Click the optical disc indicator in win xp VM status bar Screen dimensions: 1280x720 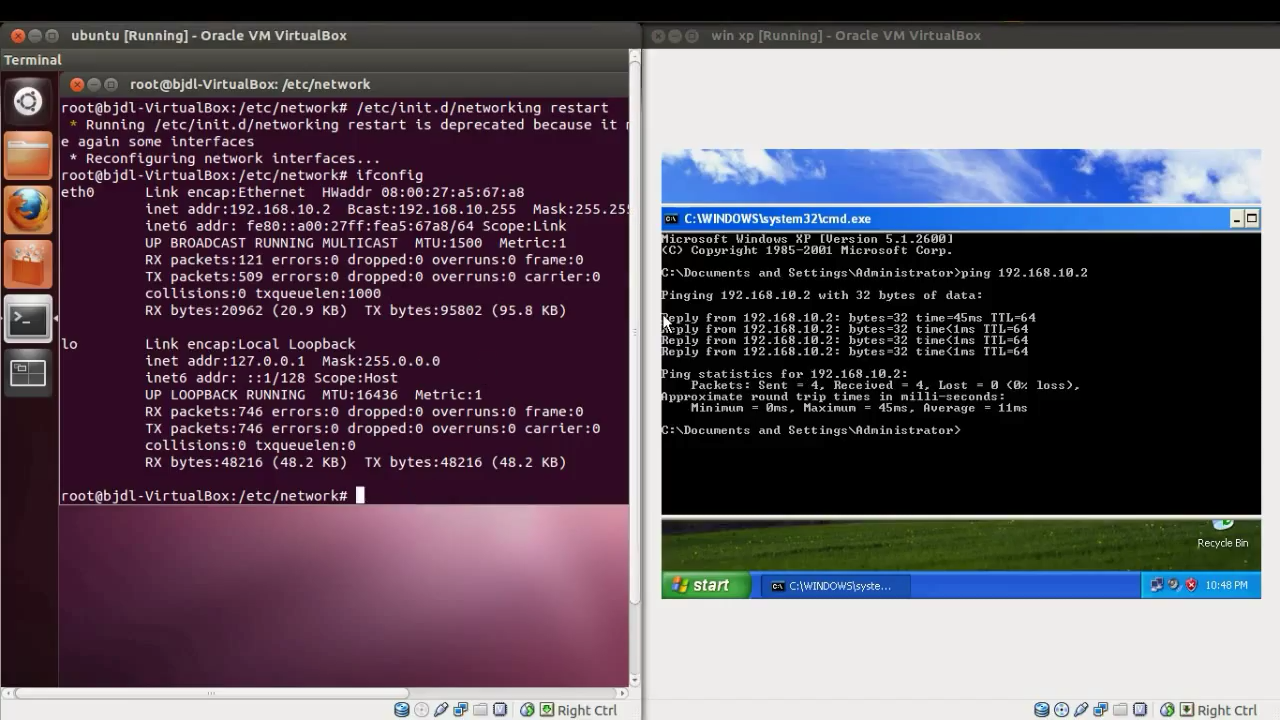(x=1061, y=710)
